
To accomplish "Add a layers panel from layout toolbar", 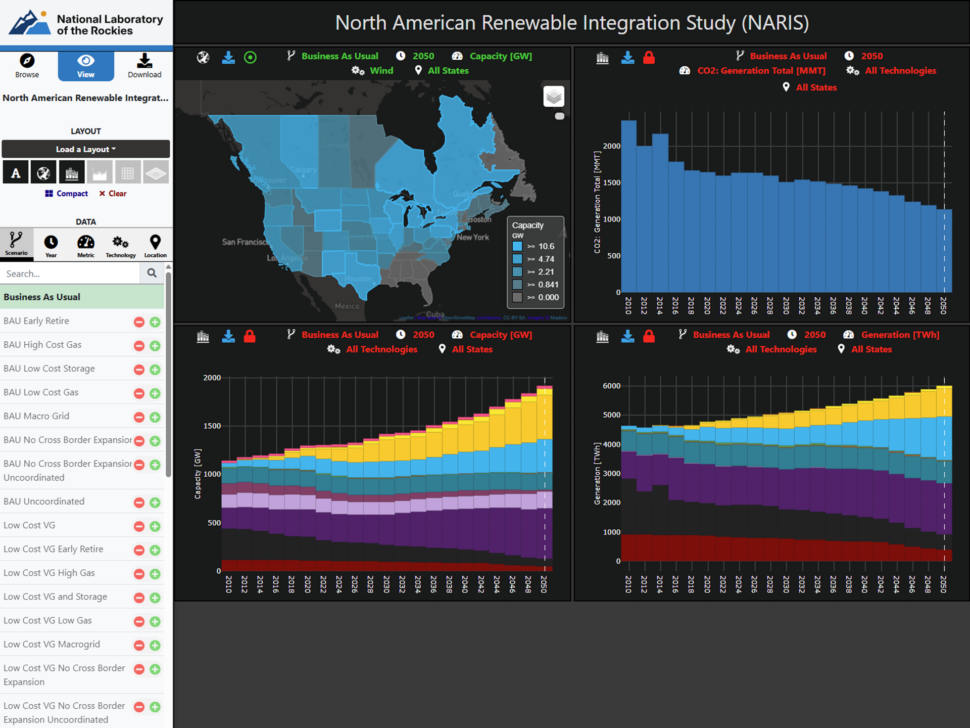I will tap(156, 173).
